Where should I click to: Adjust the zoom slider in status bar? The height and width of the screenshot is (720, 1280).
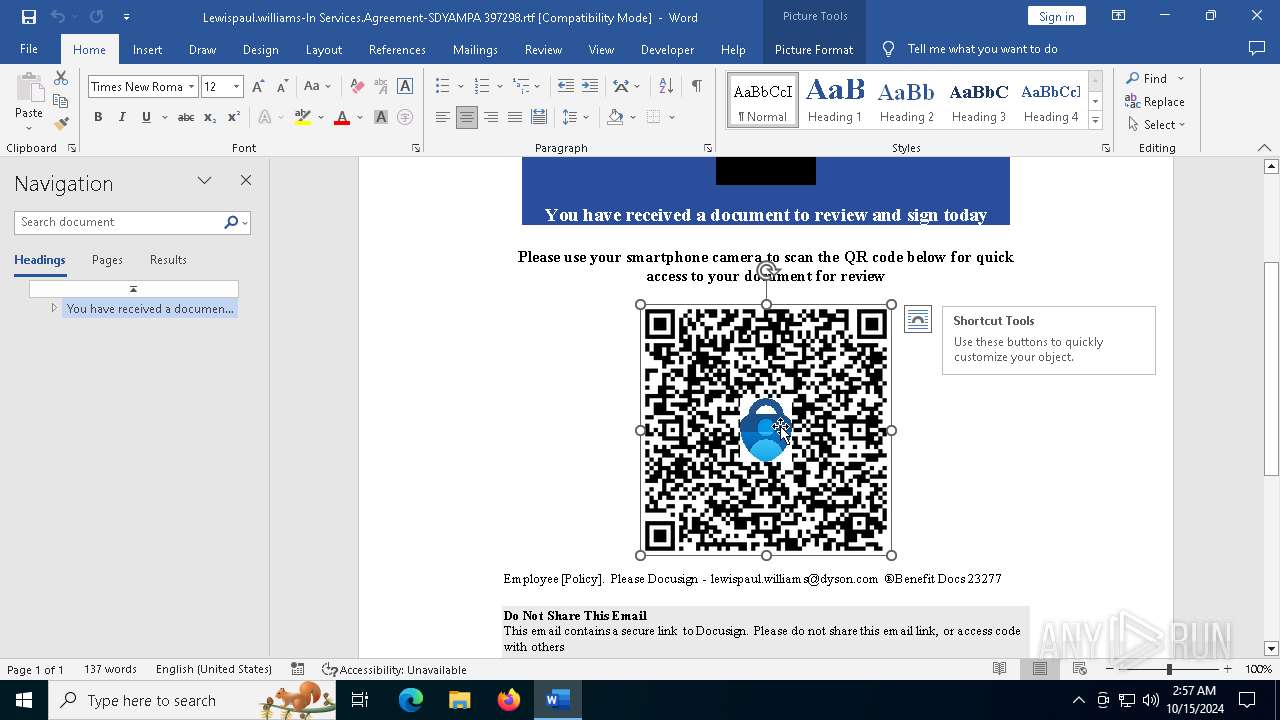point(1169,669)
